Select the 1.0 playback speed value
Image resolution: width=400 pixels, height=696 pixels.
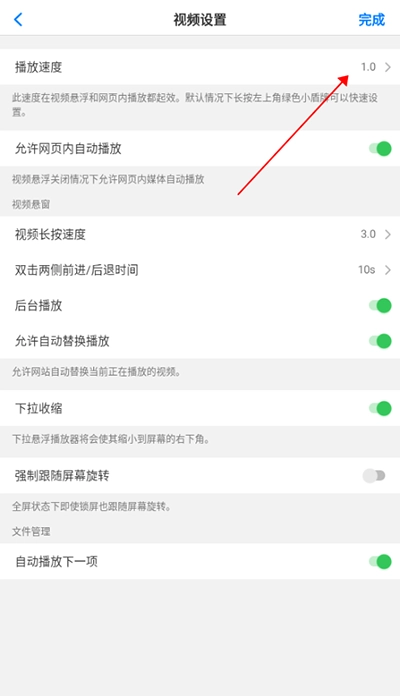coord(368,67)
